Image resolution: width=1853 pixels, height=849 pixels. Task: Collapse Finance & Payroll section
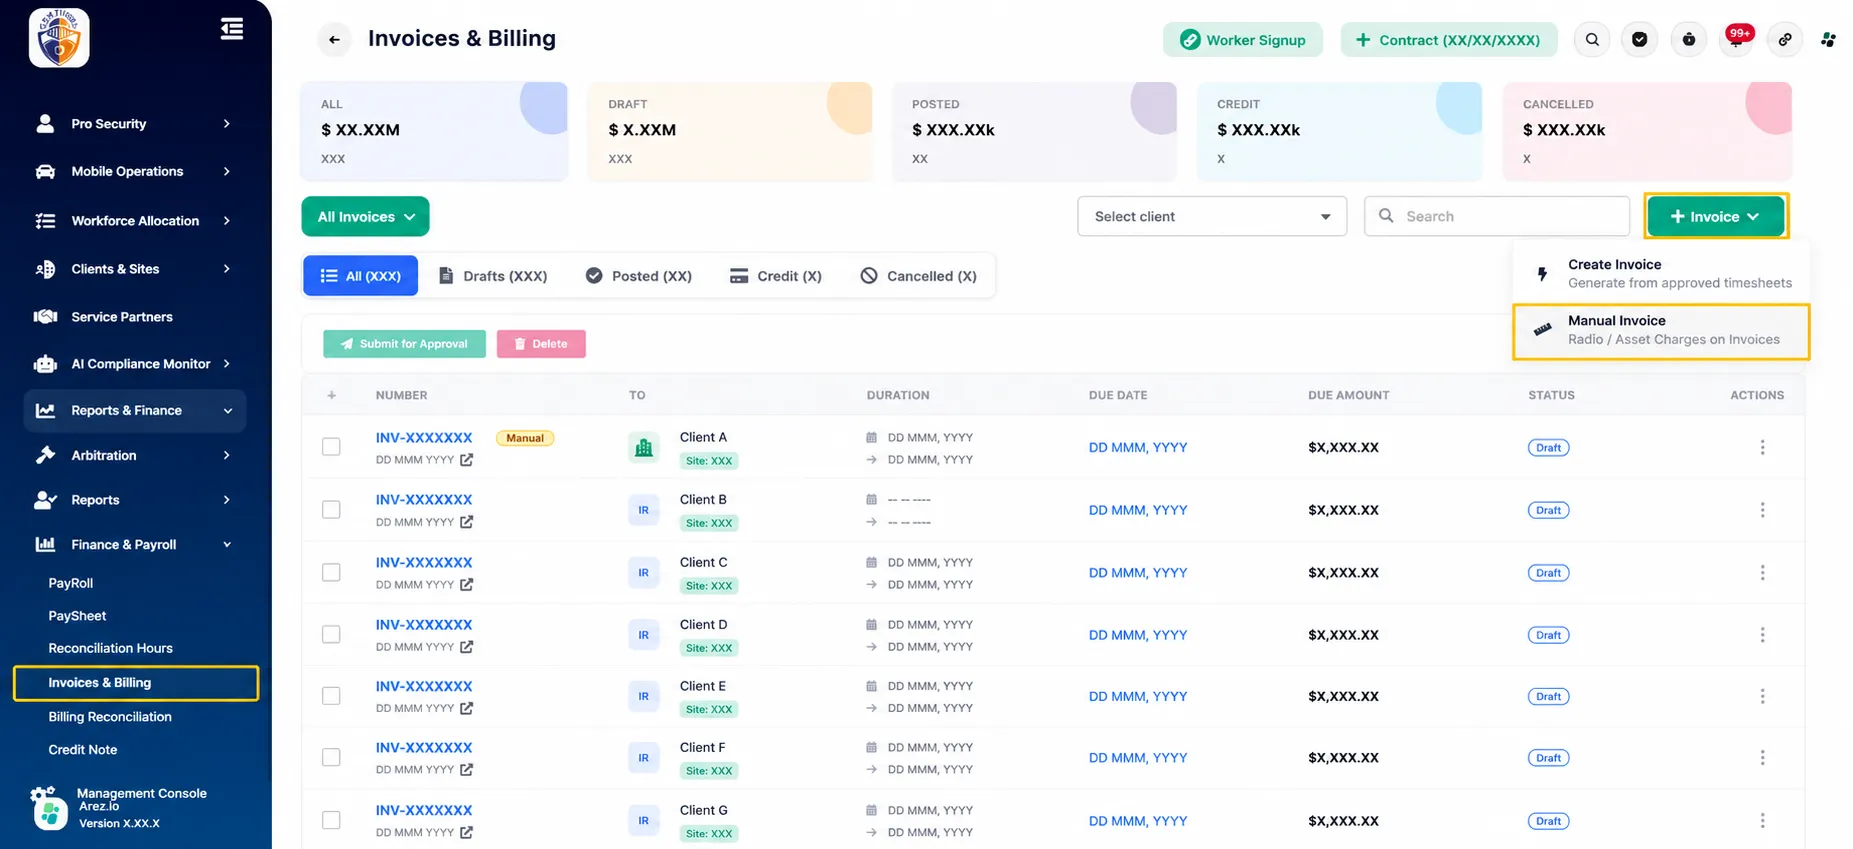[x=134, y=545]
